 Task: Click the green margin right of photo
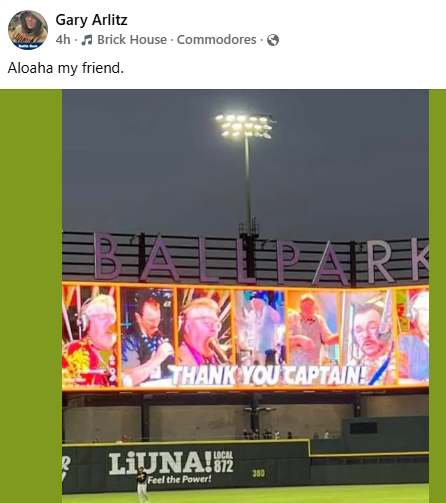coord(437,296)
